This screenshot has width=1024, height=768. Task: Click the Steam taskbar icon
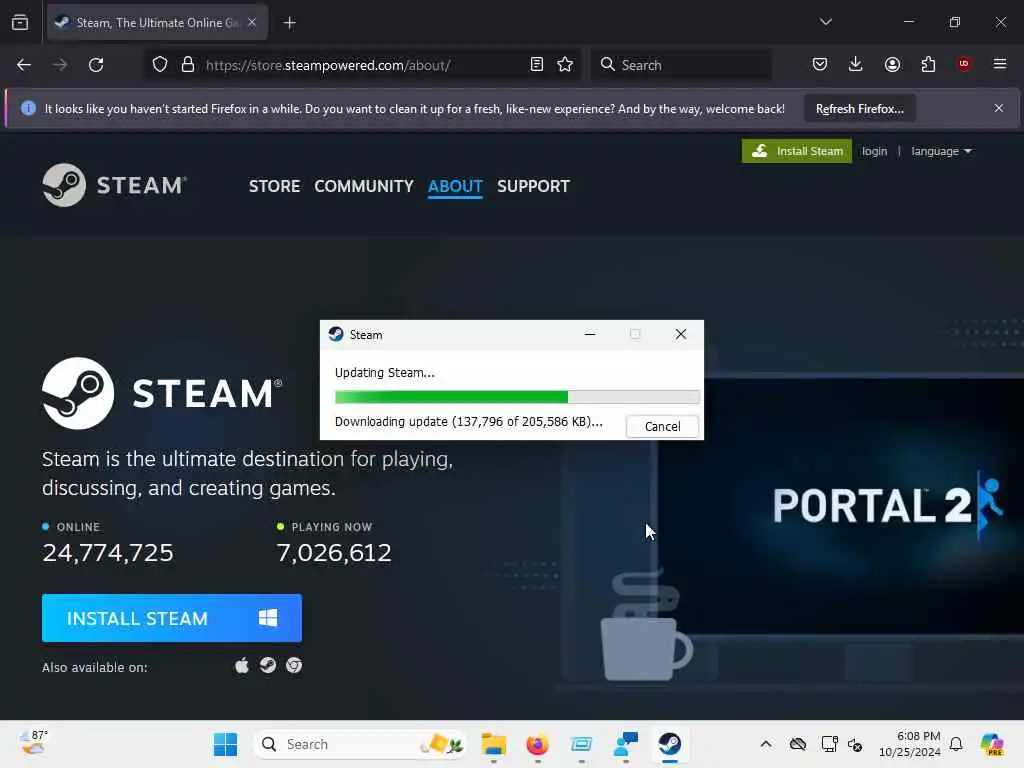[x=669, y=744]
